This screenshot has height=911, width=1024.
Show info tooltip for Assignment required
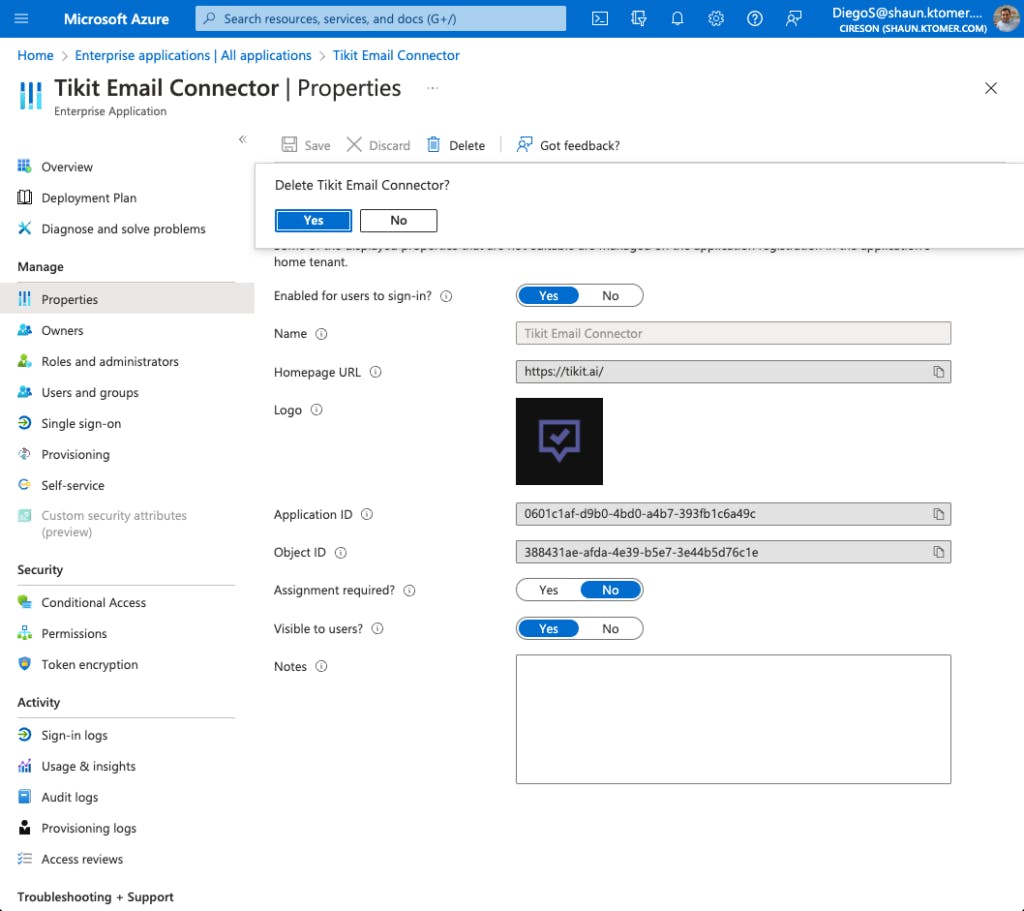(x=409, y=591)
